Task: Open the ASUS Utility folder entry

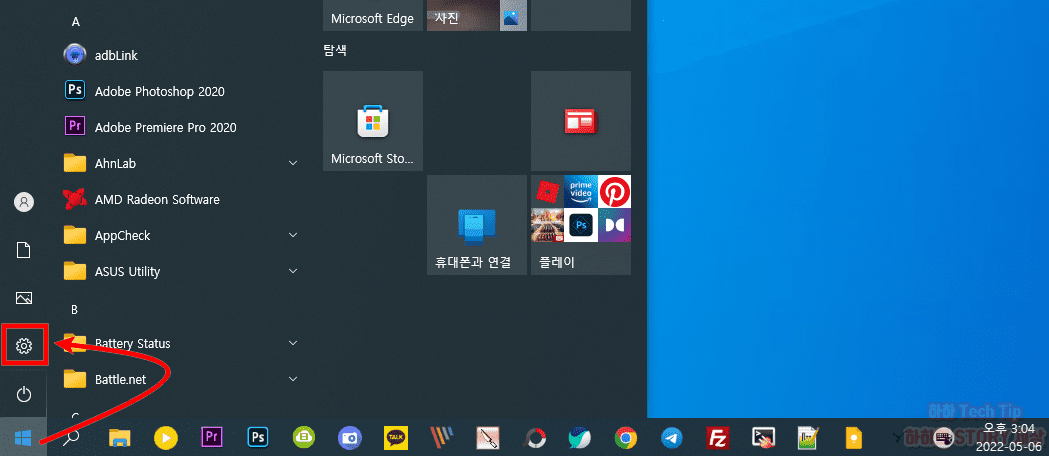Action: [x=183, y=271]
